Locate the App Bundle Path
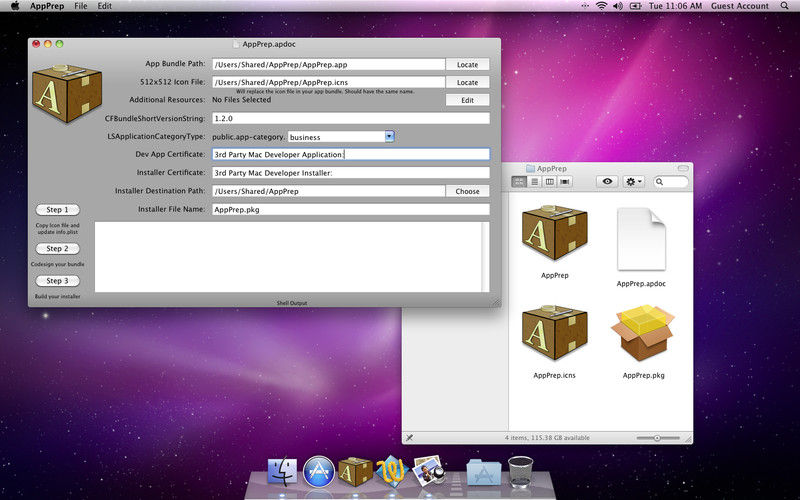Image resolution: width=800 pixels, height=500 pixels. 467,64
